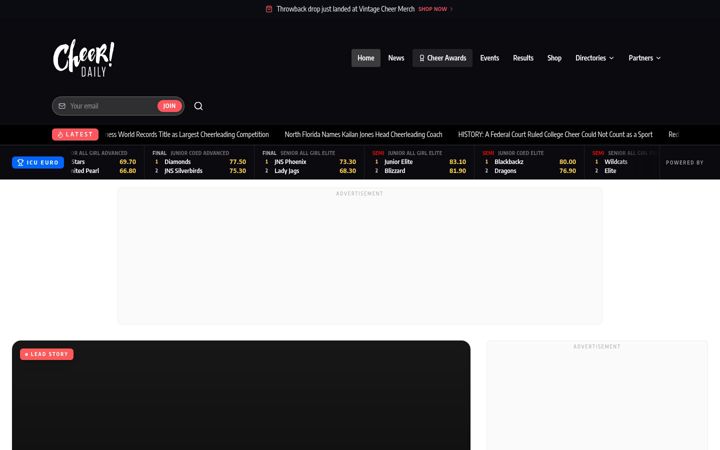Click the trophy ICU EURO badge
Viewport: 720px width, 450px height.
coord(38,162)
